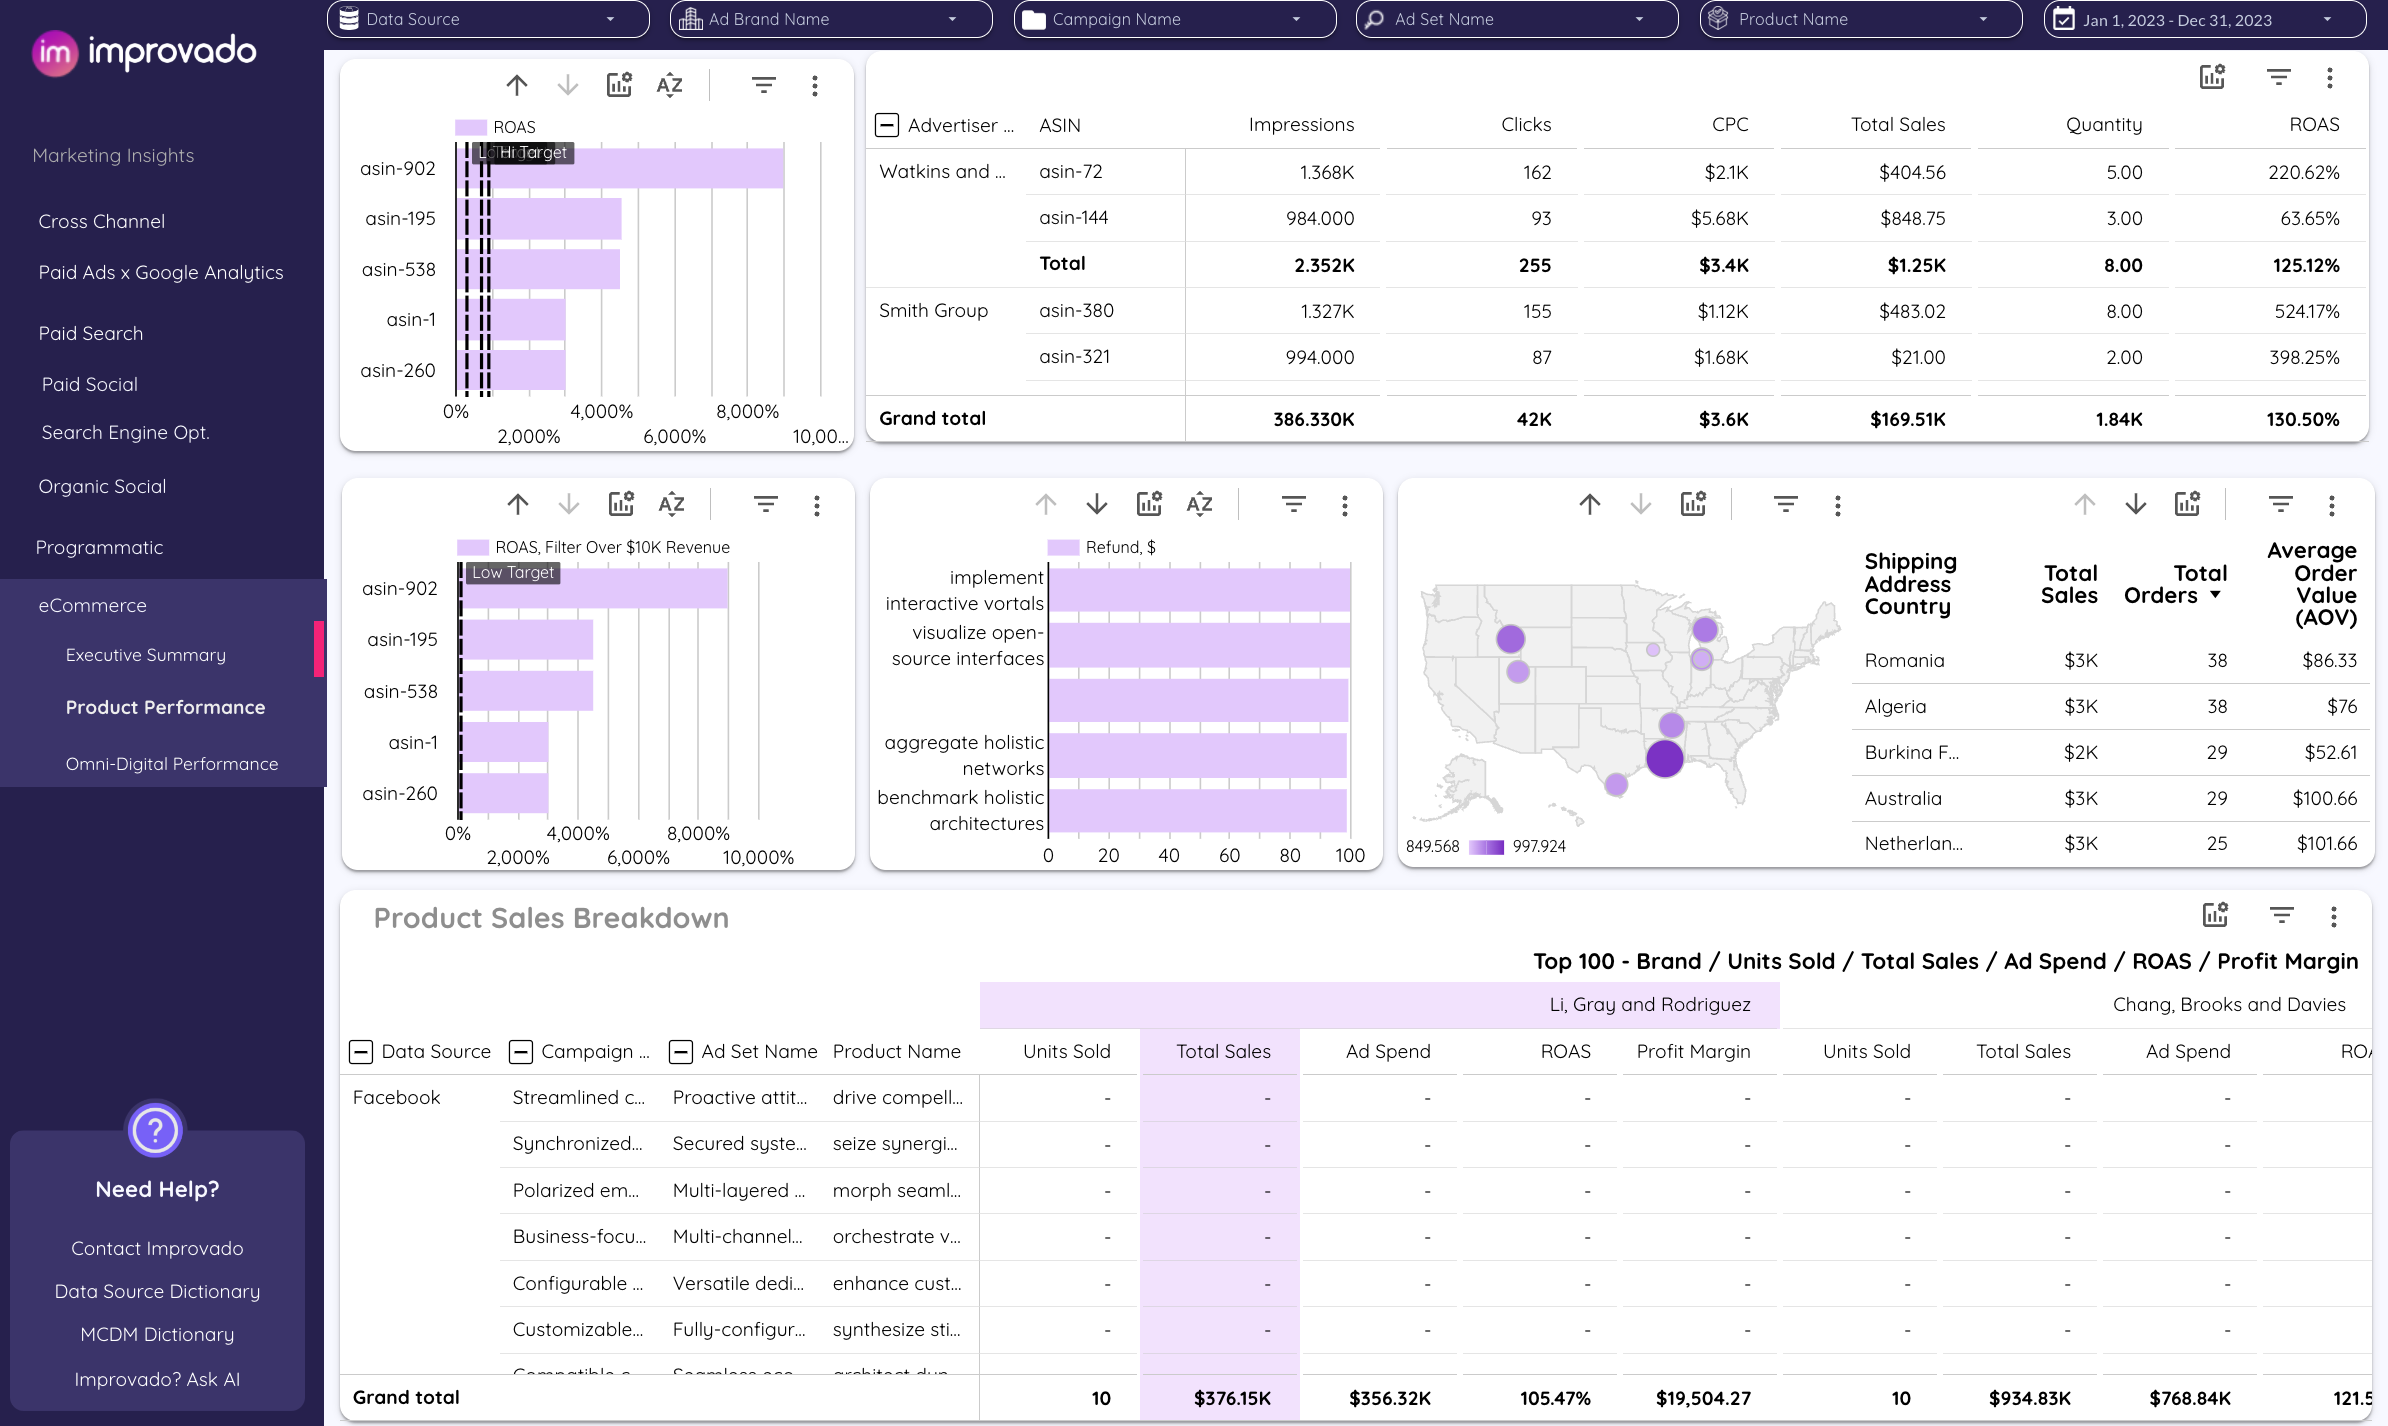Screen dimensions: 2388x1426
Task: Collapse the Campaign column grouping
Action: 520,1051
